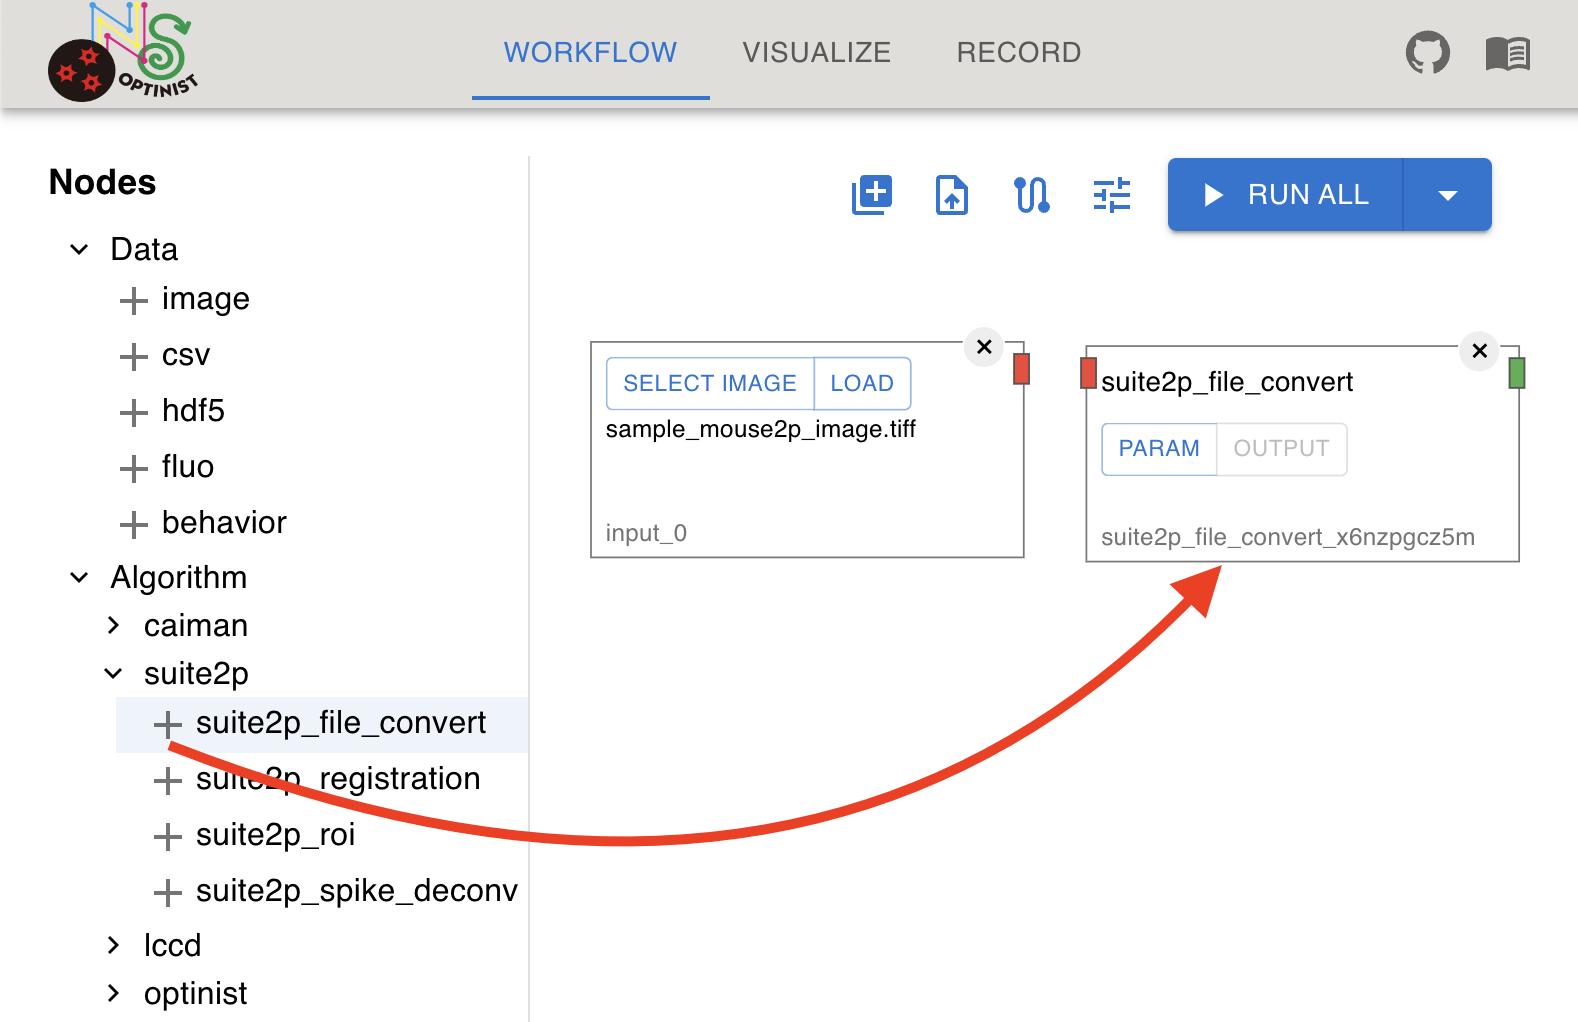Open the documentation book icon
Screen dimensions: 1578x1022
(1508, 53)
